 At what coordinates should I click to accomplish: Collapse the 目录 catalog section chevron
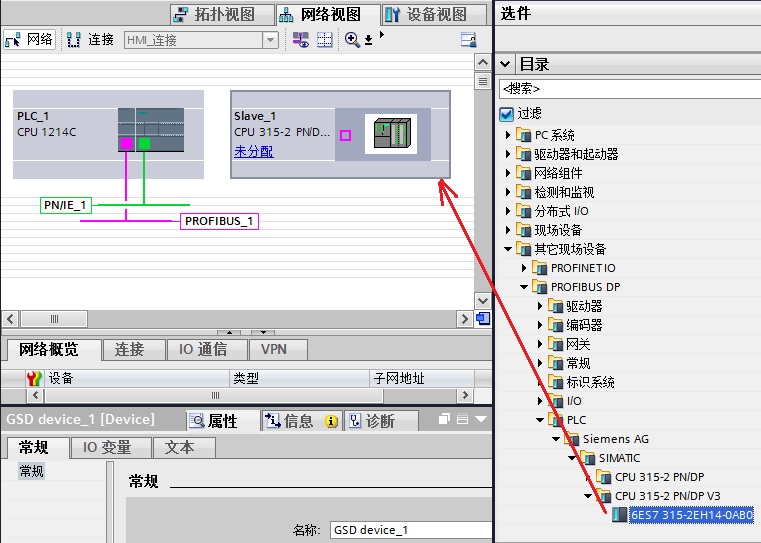505,64
